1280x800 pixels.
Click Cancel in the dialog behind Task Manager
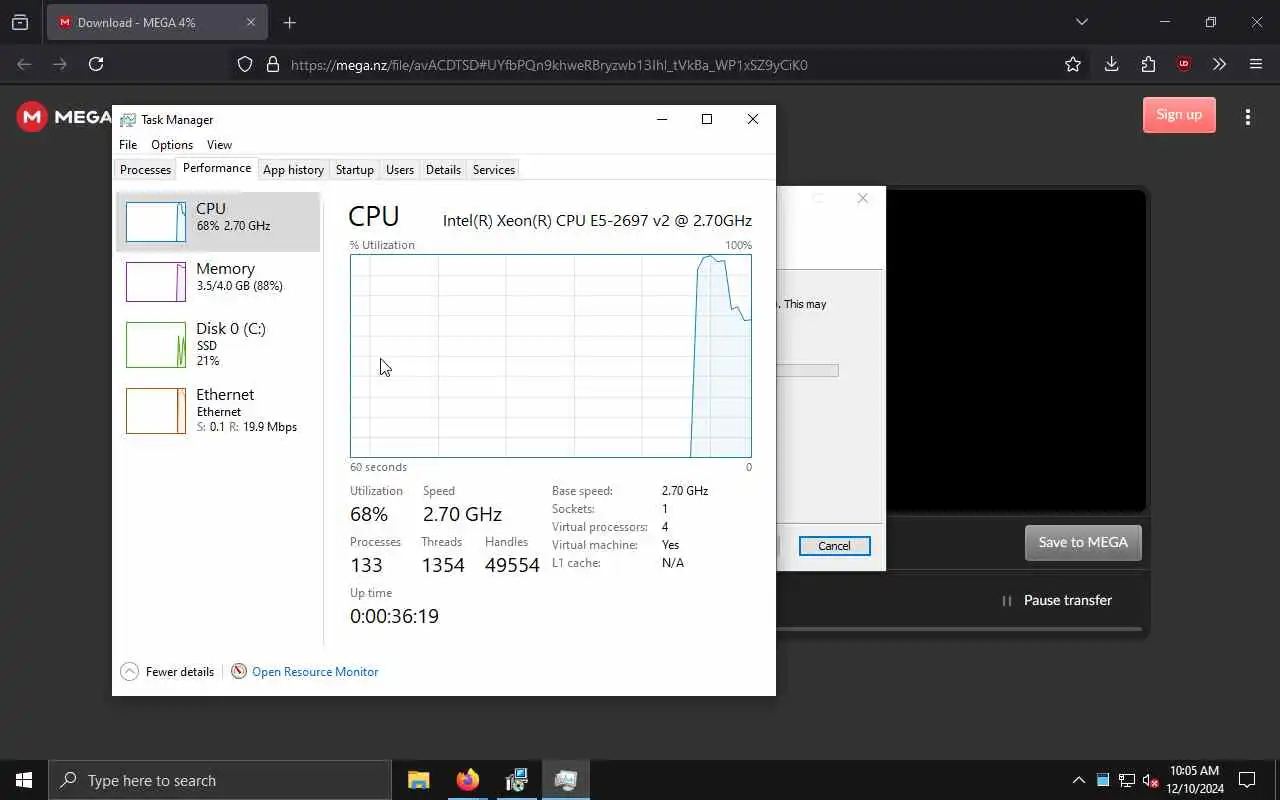click(x=834, y=546)
